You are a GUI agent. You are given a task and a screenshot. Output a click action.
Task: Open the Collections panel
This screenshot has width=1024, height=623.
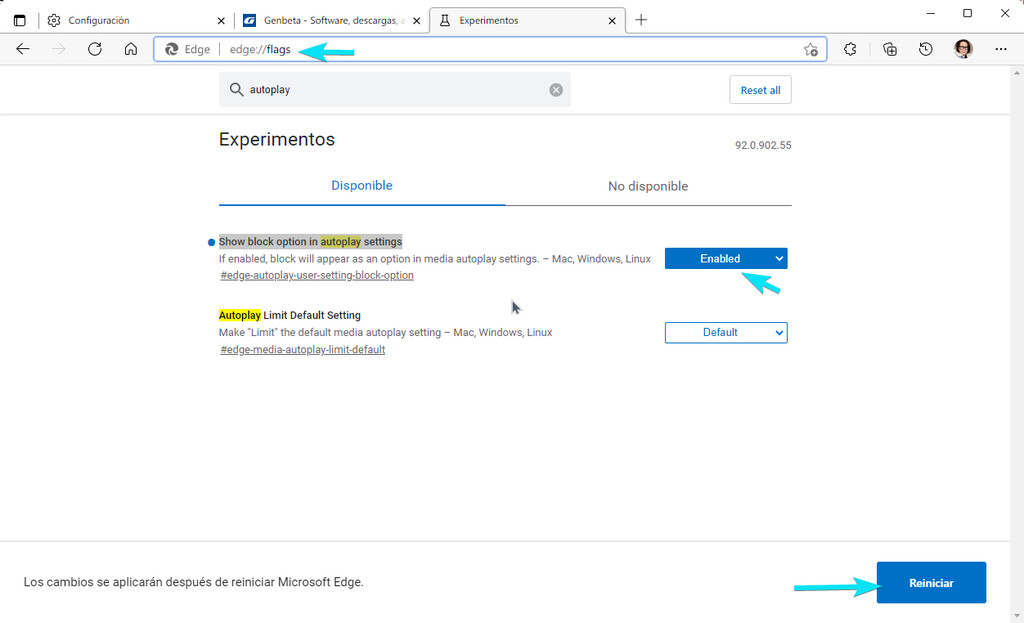[x=890, y=48]
